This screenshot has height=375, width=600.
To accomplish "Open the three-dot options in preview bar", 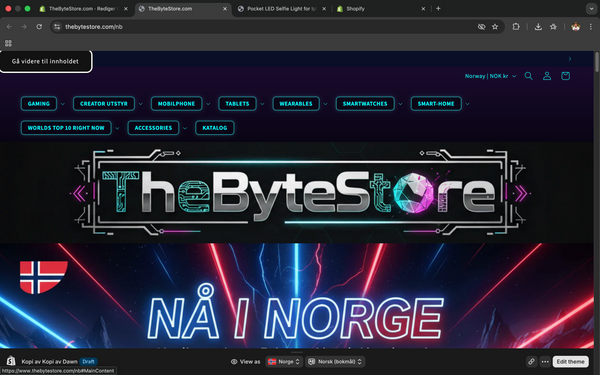I will [545, 361].
